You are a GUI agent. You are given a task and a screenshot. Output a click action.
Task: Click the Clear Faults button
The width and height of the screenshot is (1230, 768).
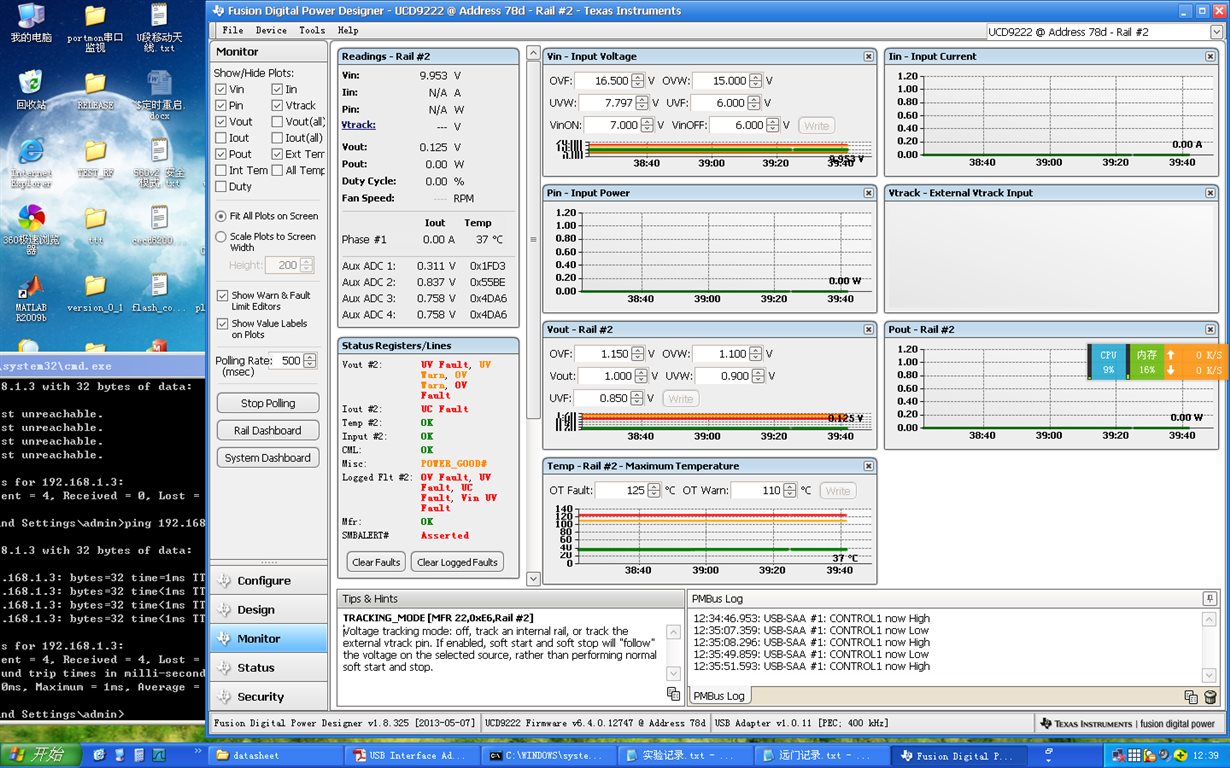(376, 562)
